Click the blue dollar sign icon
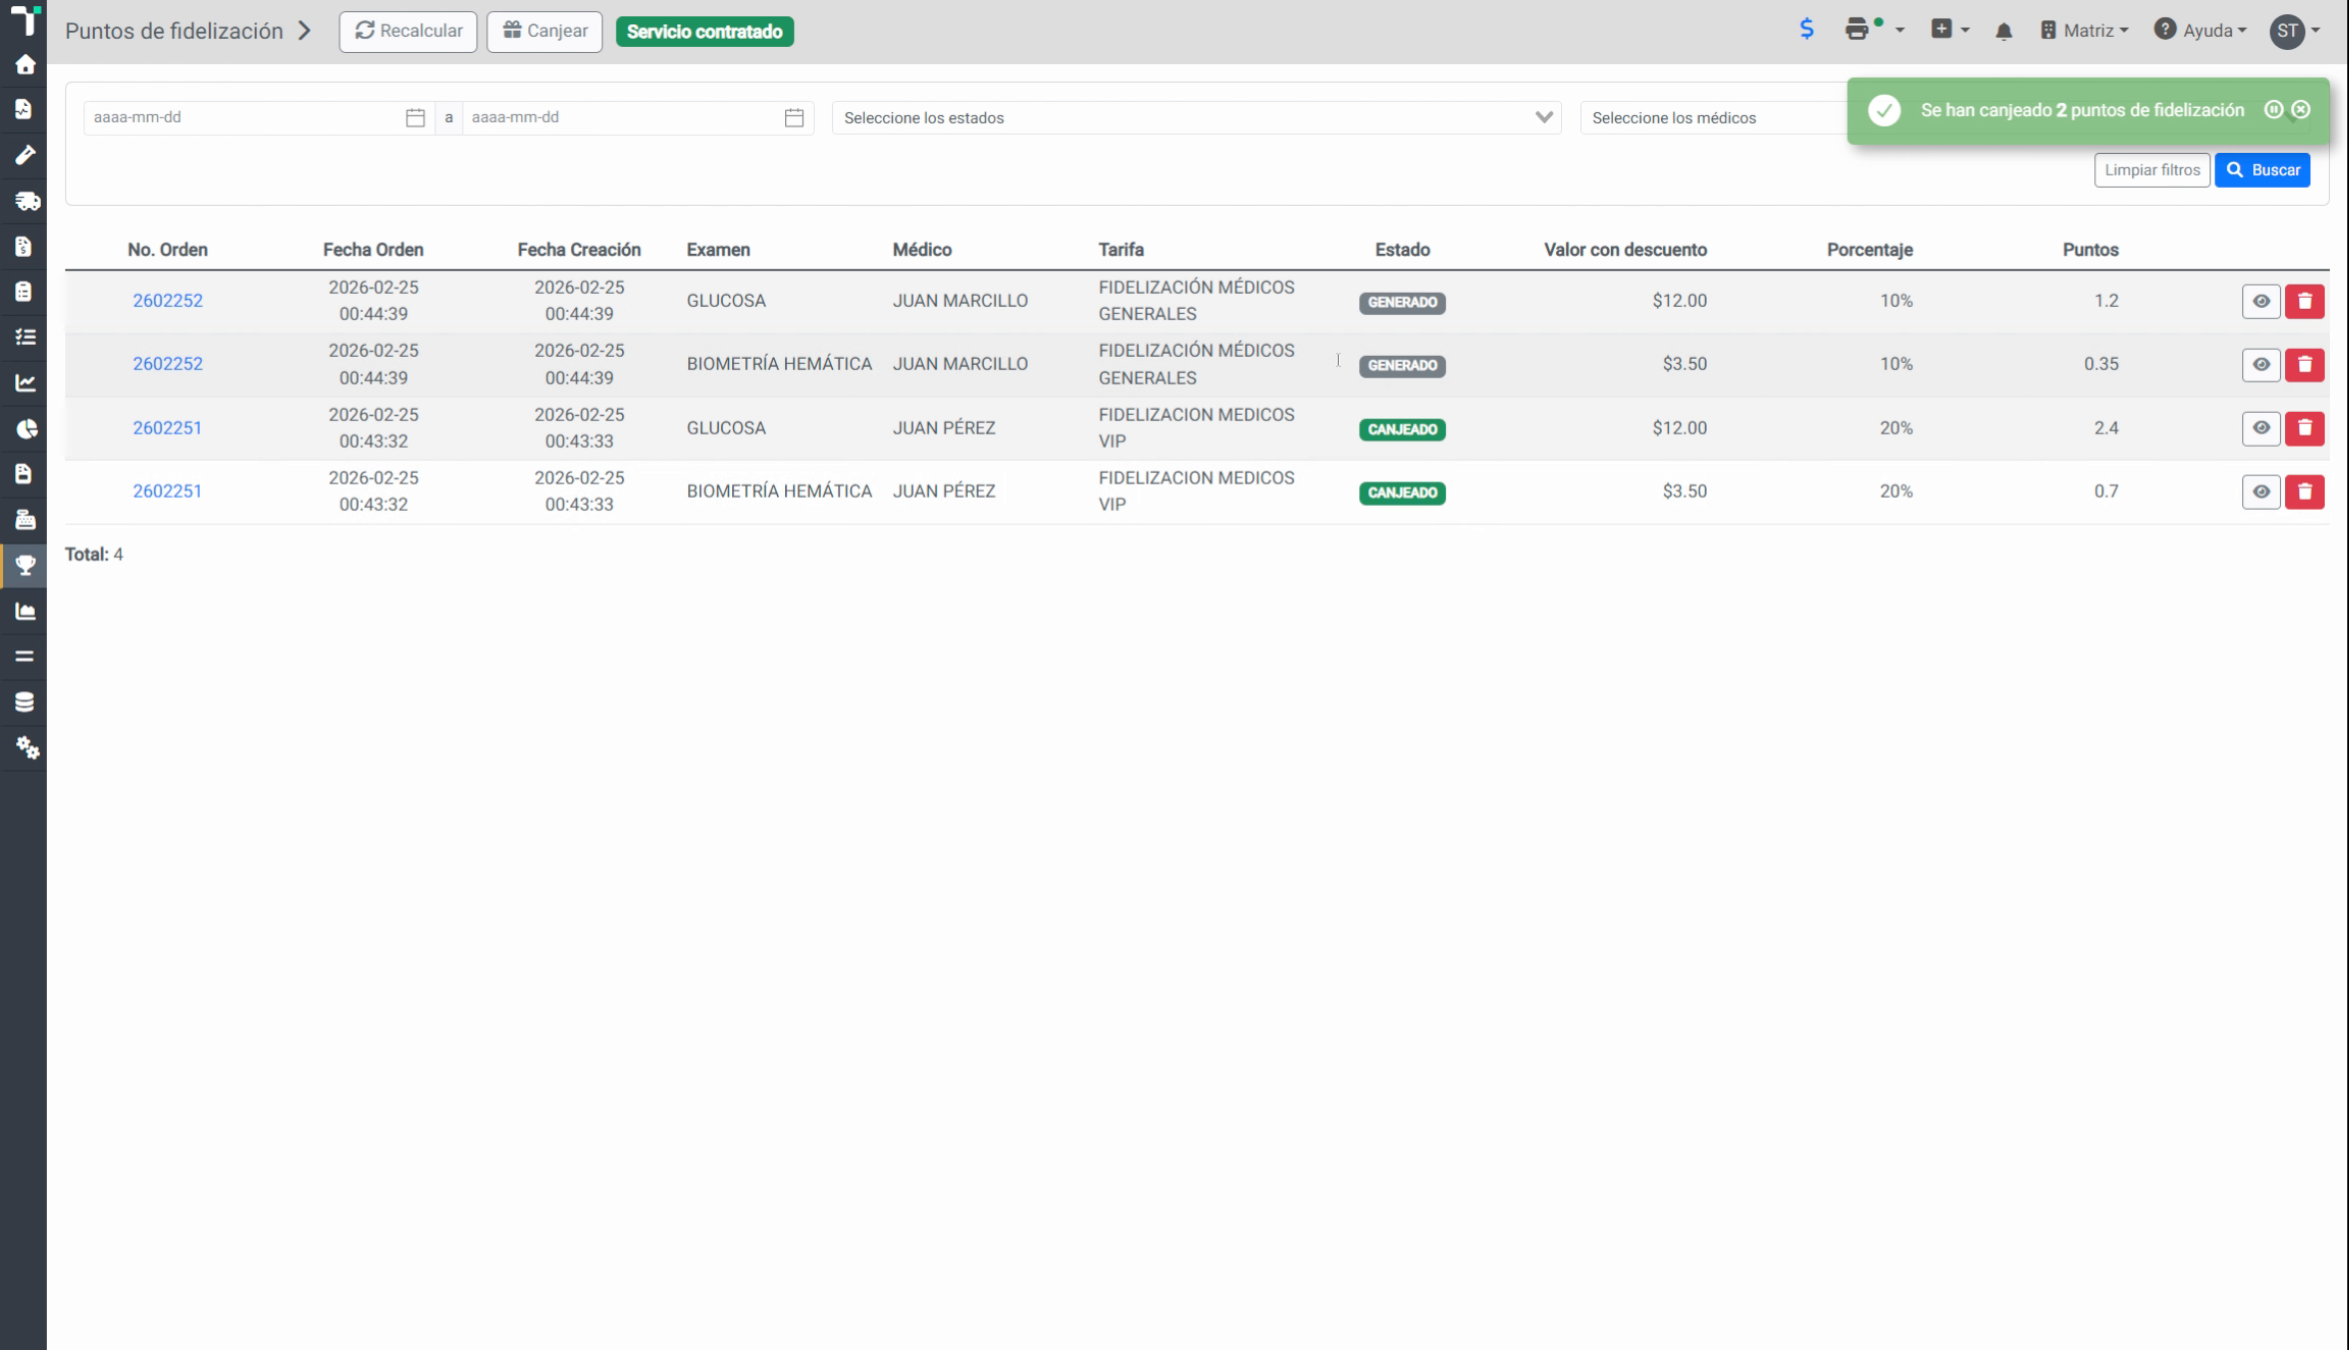The width and height of the screenshot is (2349, 1350). pyautogui.click(x=1806, y=29)
